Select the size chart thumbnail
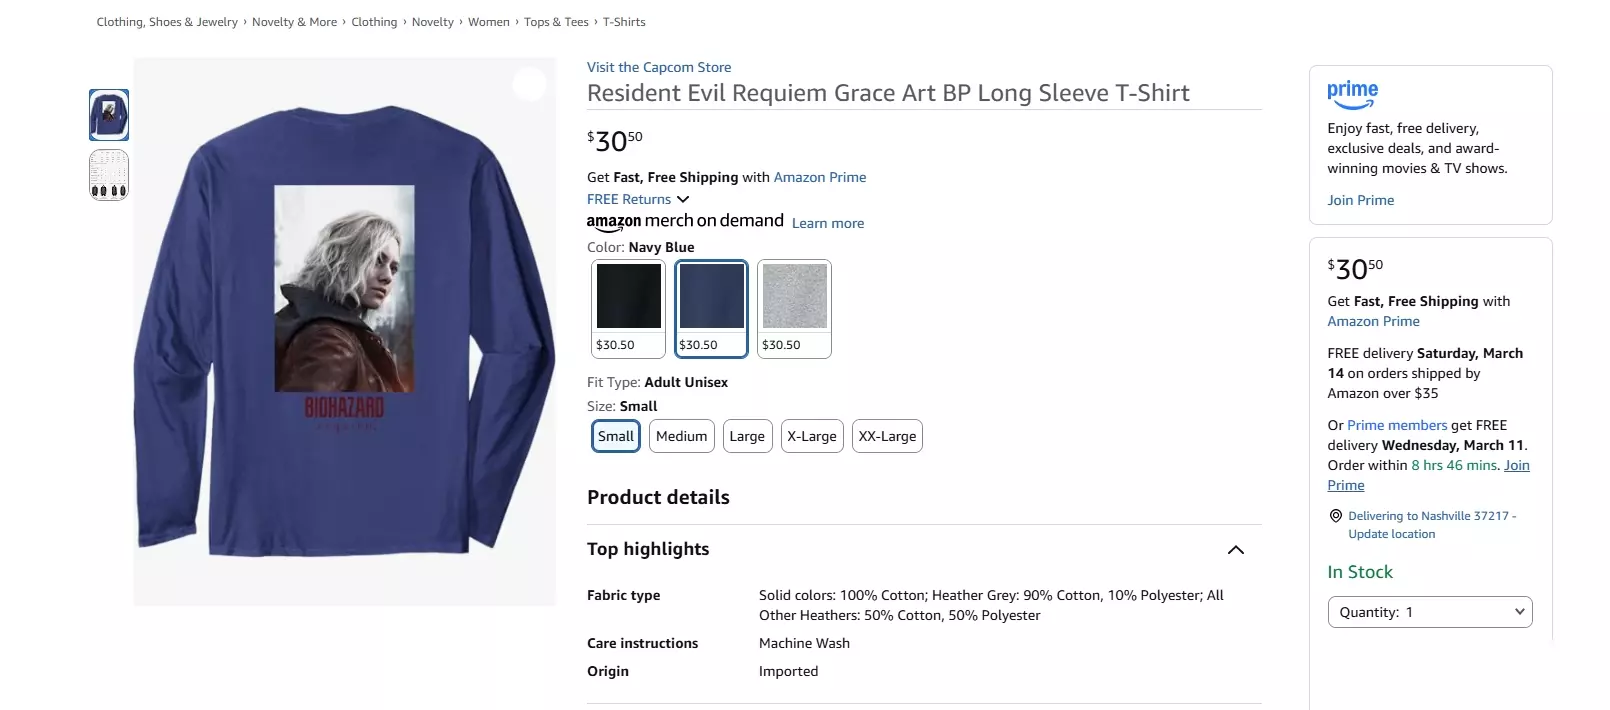 109,175
